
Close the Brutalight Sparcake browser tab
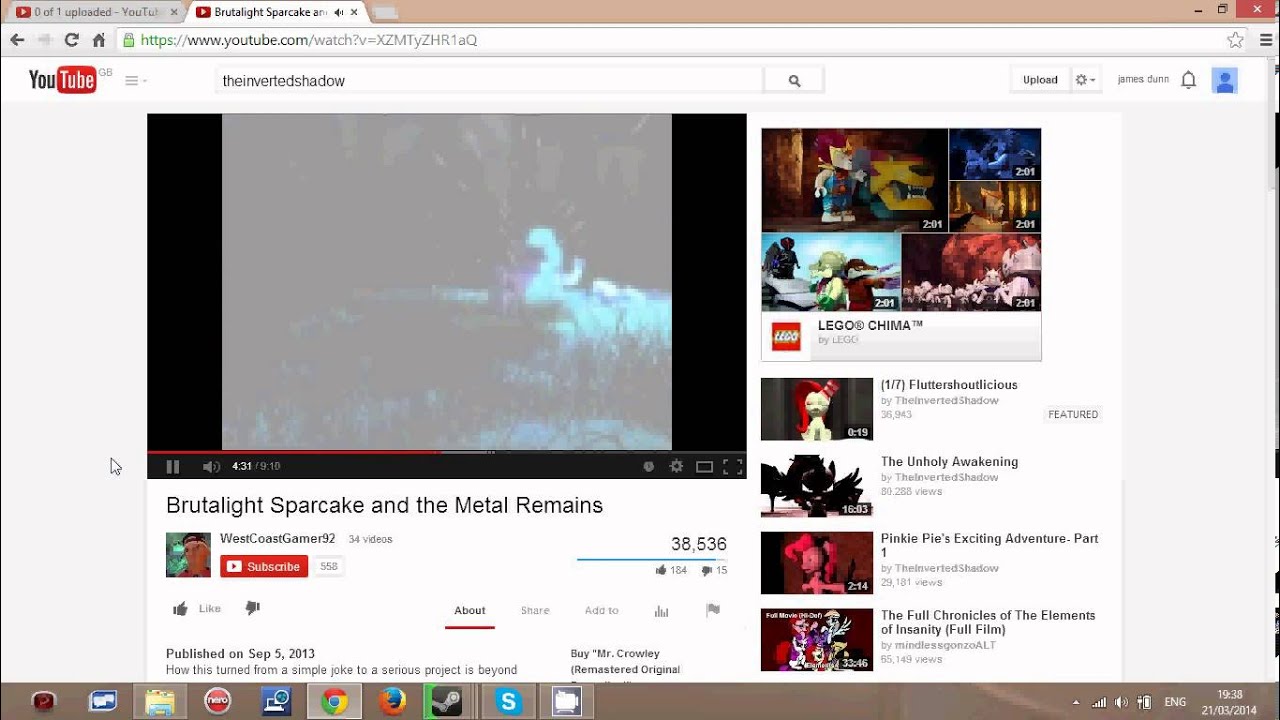[x=353, y=12]
